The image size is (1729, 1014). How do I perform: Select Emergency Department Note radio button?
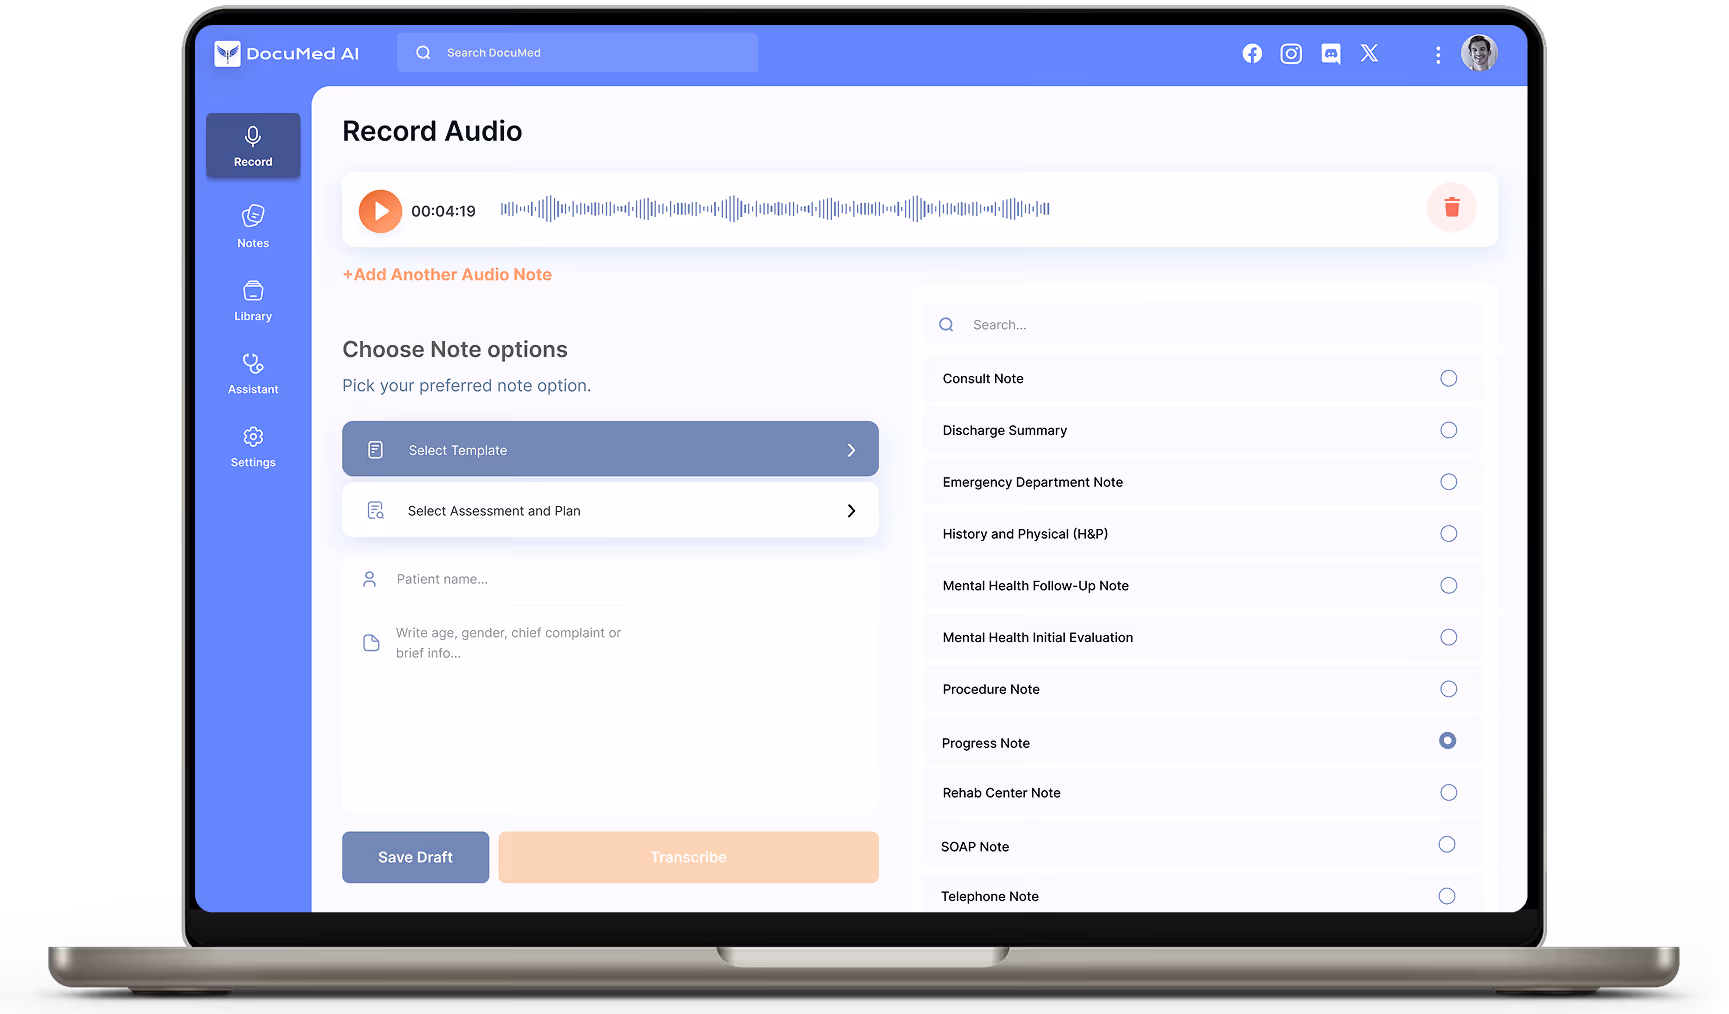pos(1449,482)
